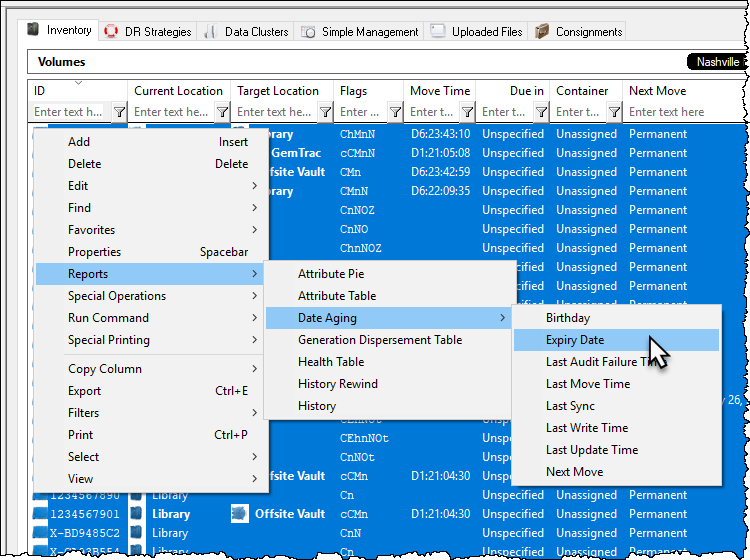Click the sort arrow above ID column

[x=79, y=83]
